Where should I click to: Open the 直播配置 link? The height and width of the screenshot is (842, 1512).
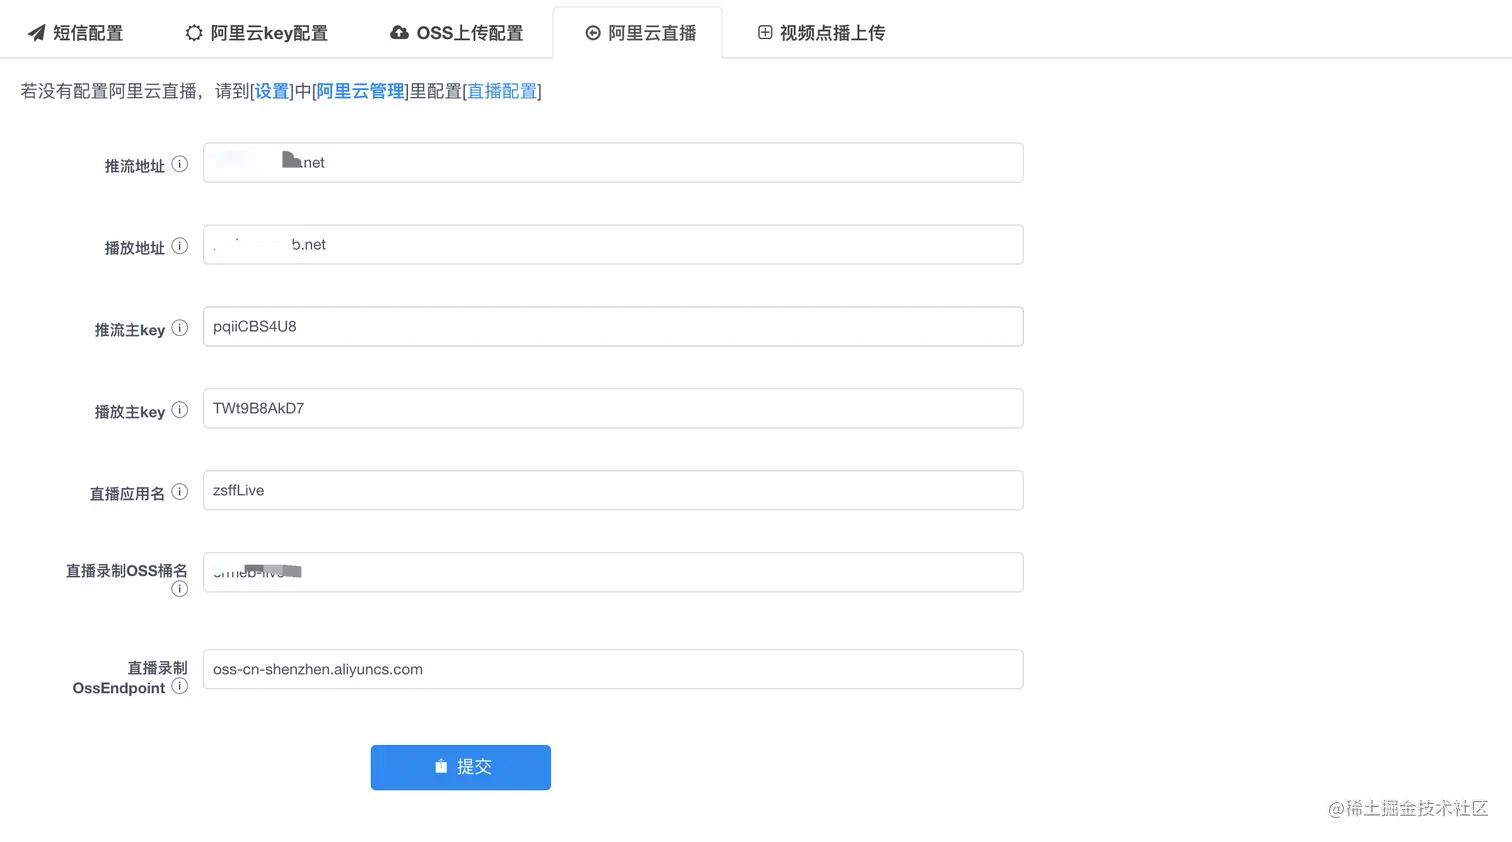click(x=502, y=91)
